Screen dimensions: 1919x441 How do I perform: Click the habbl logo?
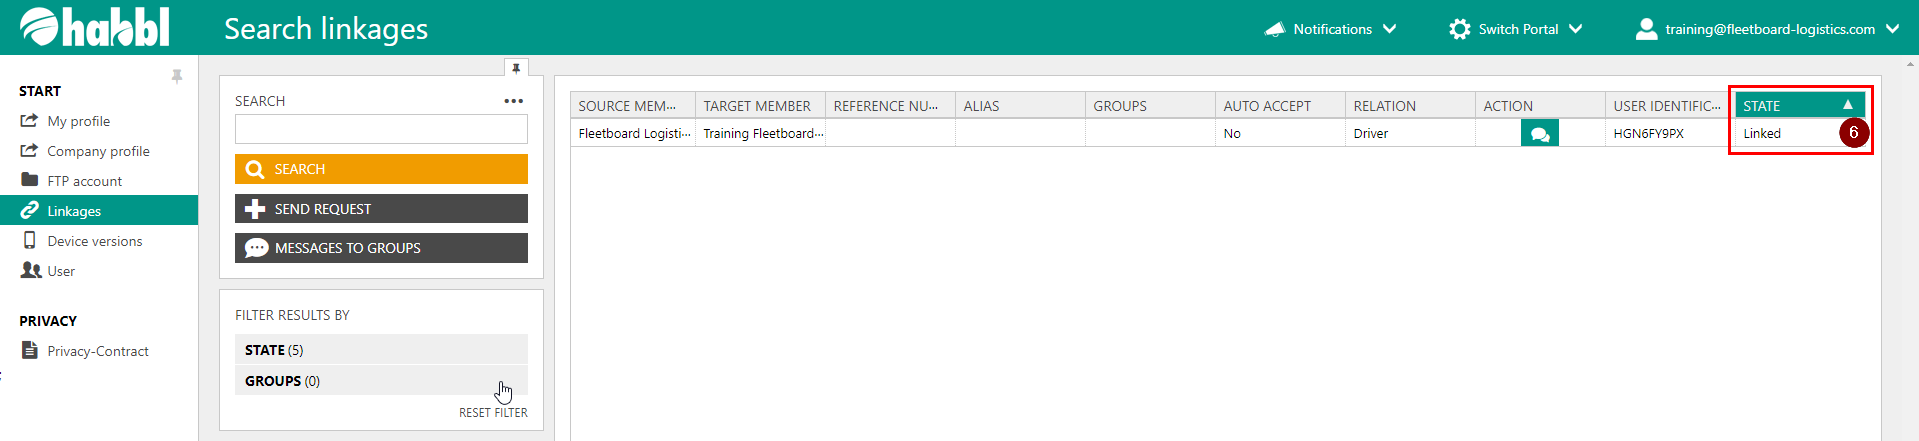tap(95, 28)
